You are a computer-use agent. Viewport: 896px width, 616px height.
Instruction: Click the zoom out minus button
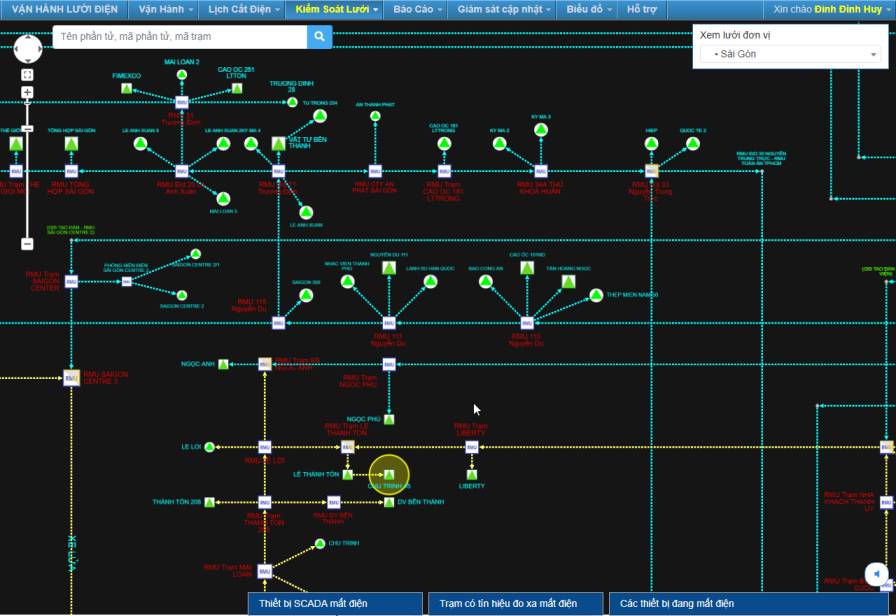(x=27, y=244)
